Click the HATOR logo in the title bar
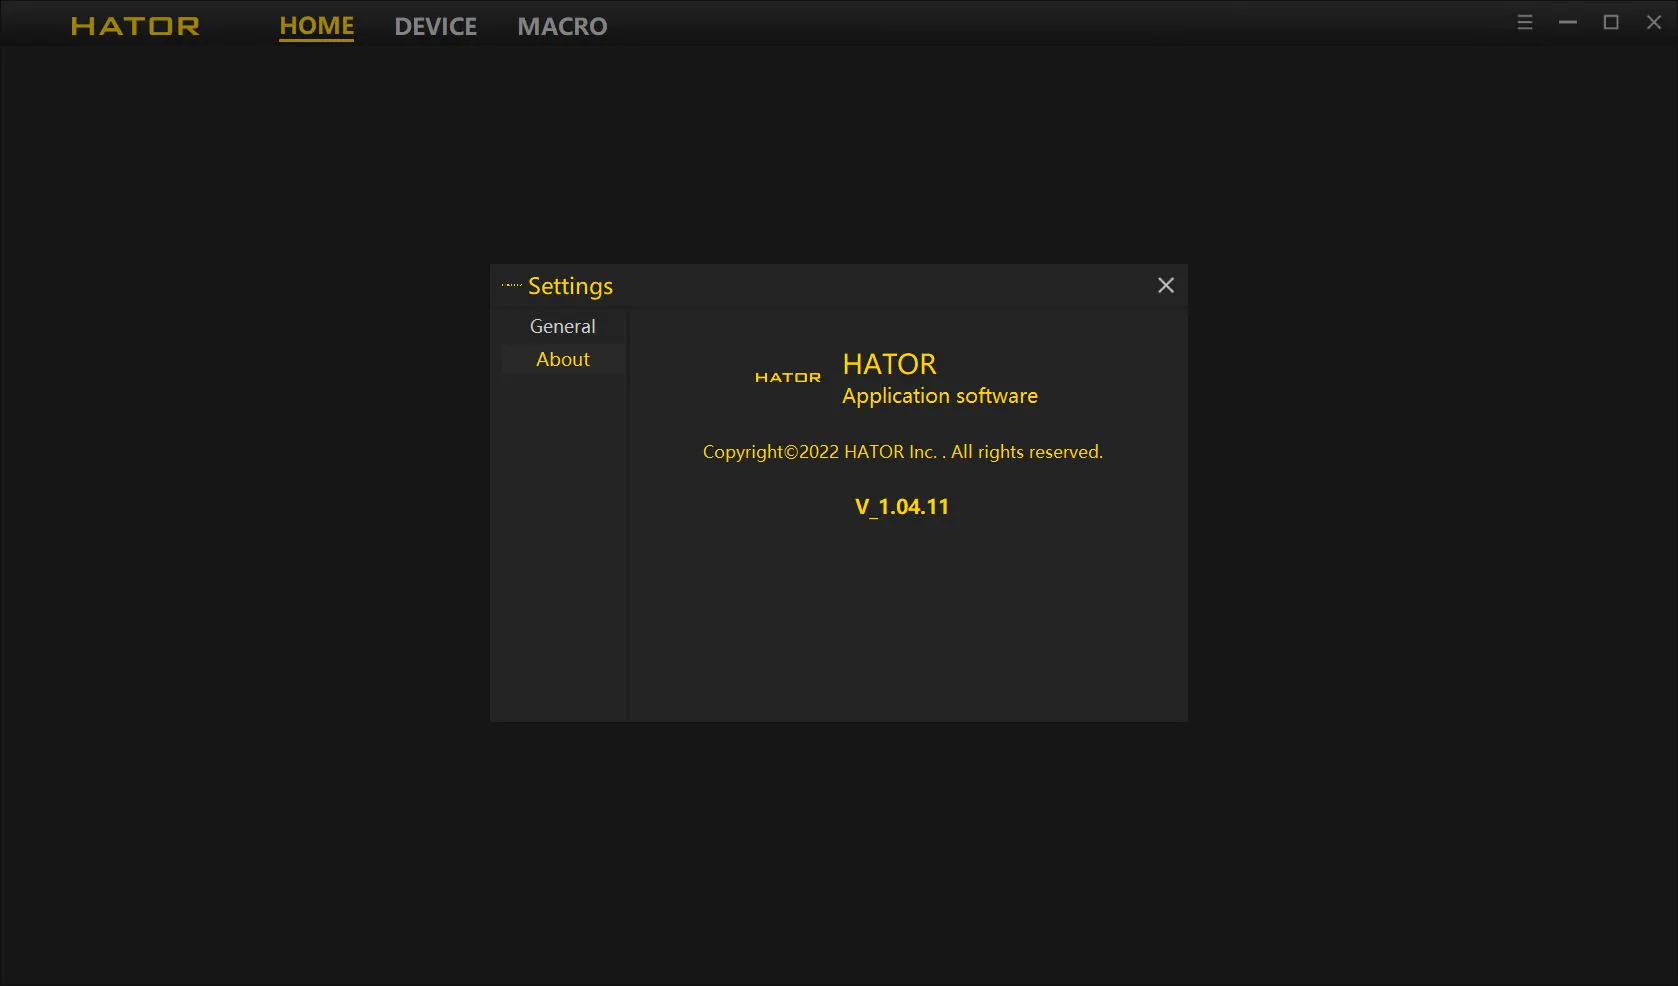 pyautogui.click(x=135, y=26)
